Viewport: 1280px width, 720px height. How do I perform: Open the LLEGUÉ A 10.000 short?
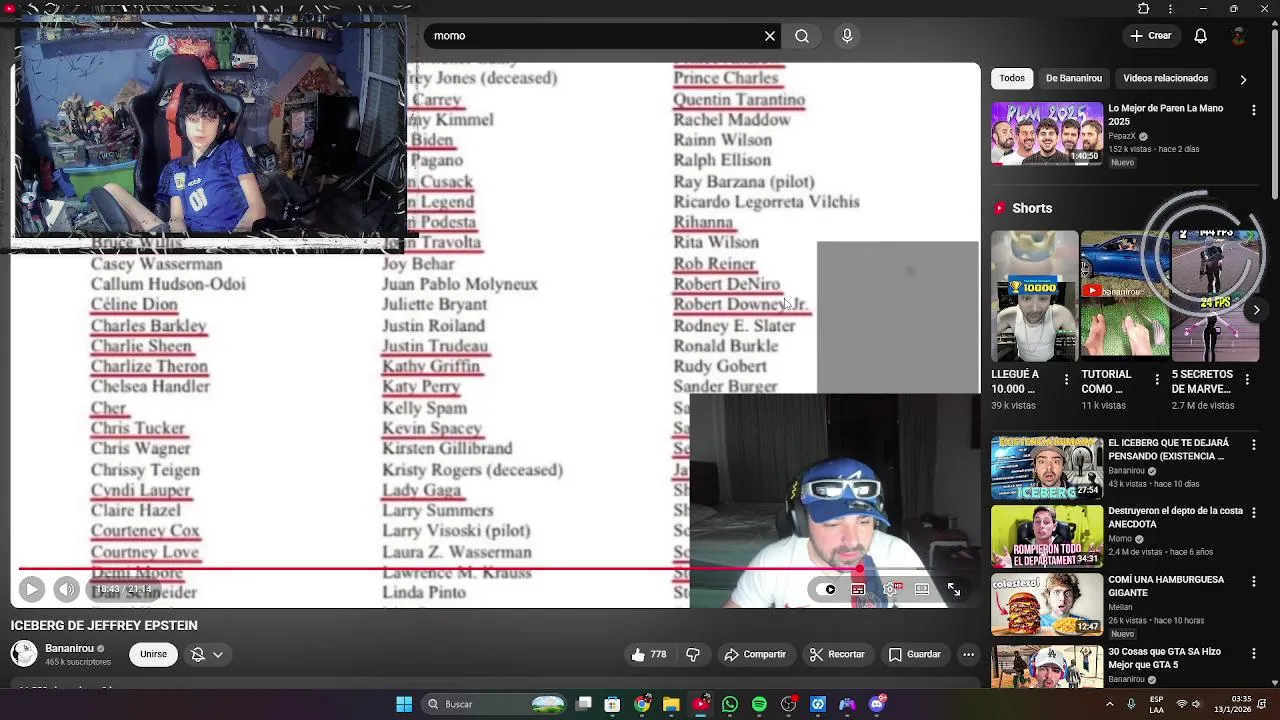1035,296
